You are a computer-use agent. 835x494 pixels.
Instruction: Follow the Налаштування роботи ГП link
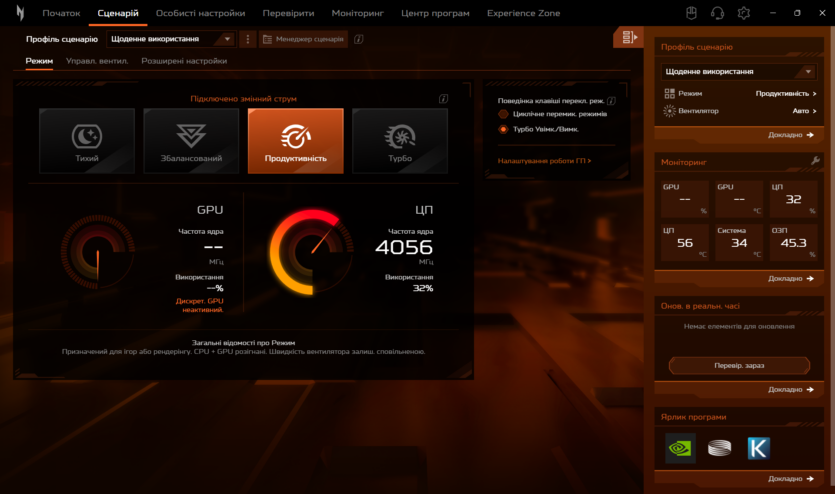[544, 160]
